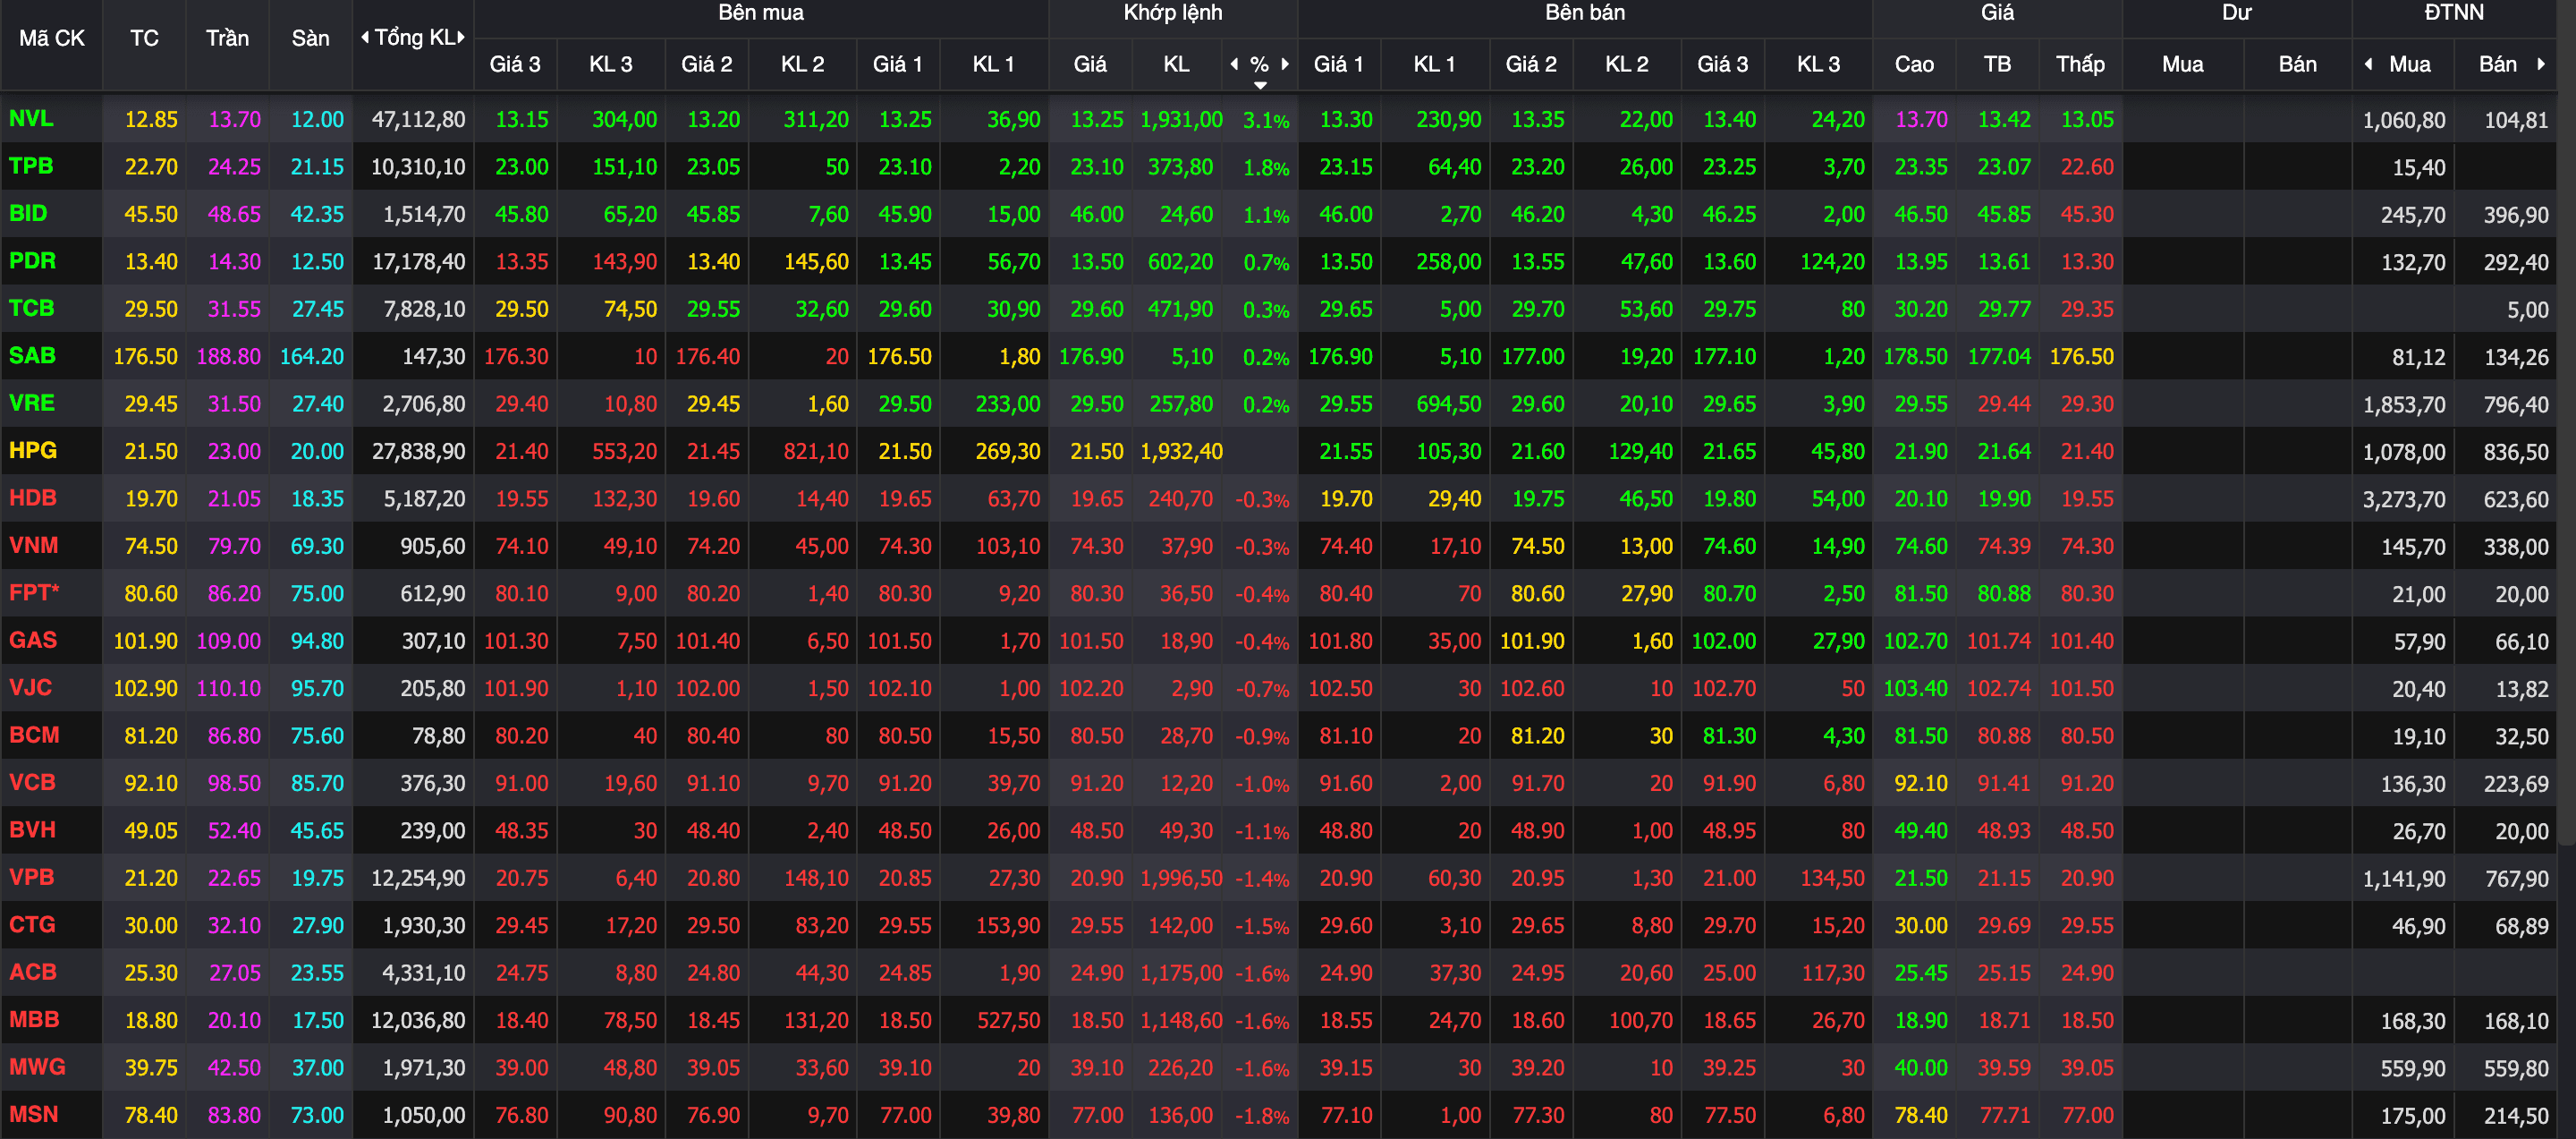Click BID foreign sell 396,90
The image size is (2576, 1139).
coord(2516,215)
